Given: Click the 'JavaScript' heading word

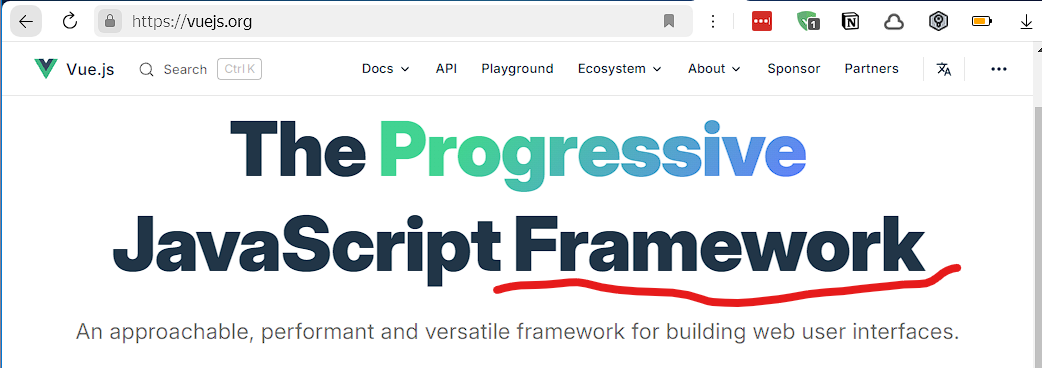Looking at the screenshot, I should tap(306, 250).
